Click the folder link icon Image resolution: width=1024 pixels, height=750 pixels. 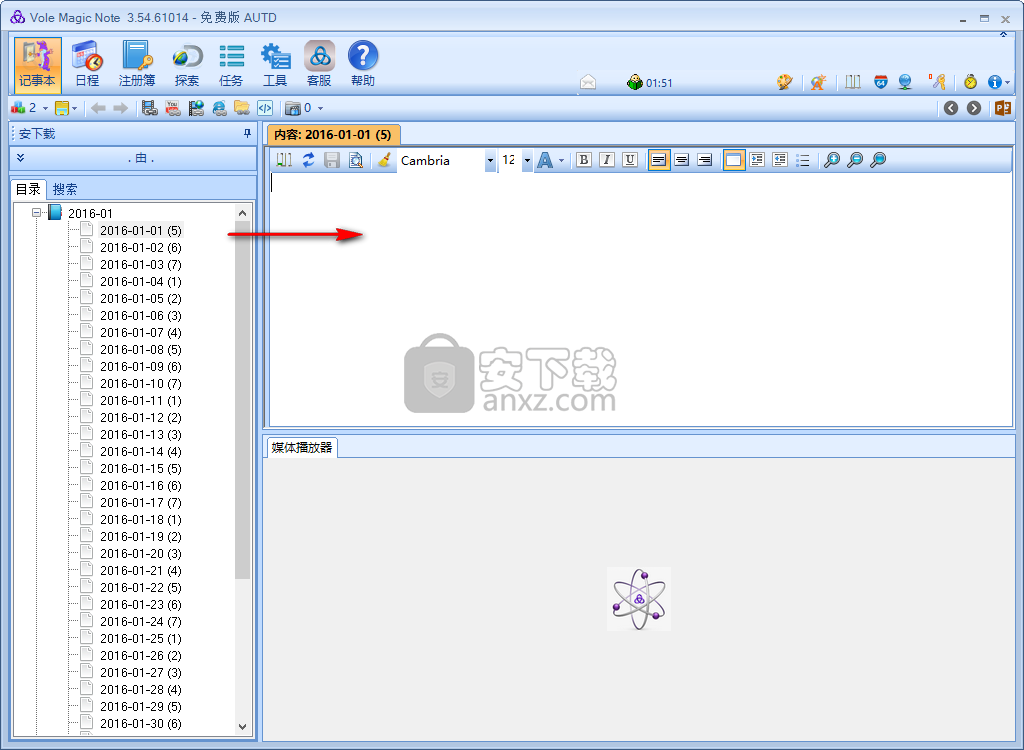(242, 108)
